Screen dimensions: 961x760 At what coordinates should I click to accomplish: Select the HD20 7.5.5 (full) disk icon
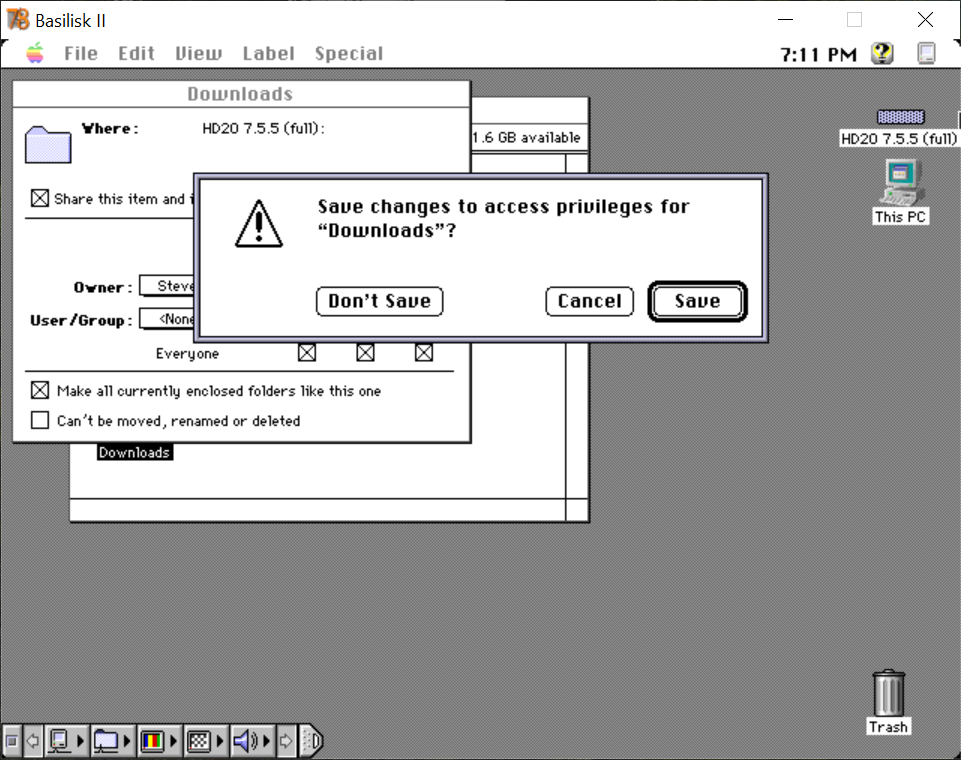pyautogui.click(x=900, y=116)
